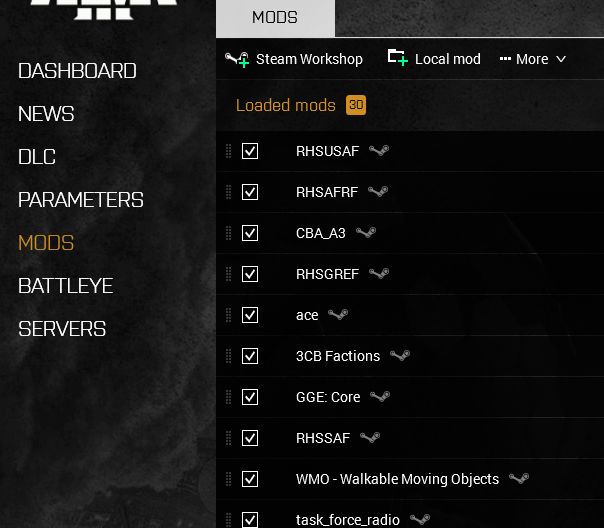The height and width of the screenshot is (528, 604).
Task: Uncheck the RHSUSAF mod checkbox
Action: [250, 151]
